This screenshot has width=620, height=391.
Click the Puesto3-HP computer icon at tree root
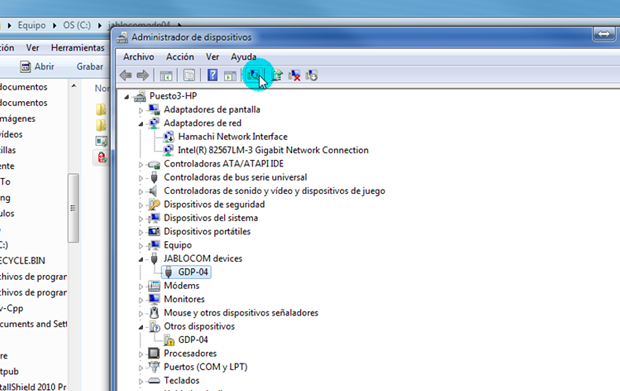tap(140, 96)
